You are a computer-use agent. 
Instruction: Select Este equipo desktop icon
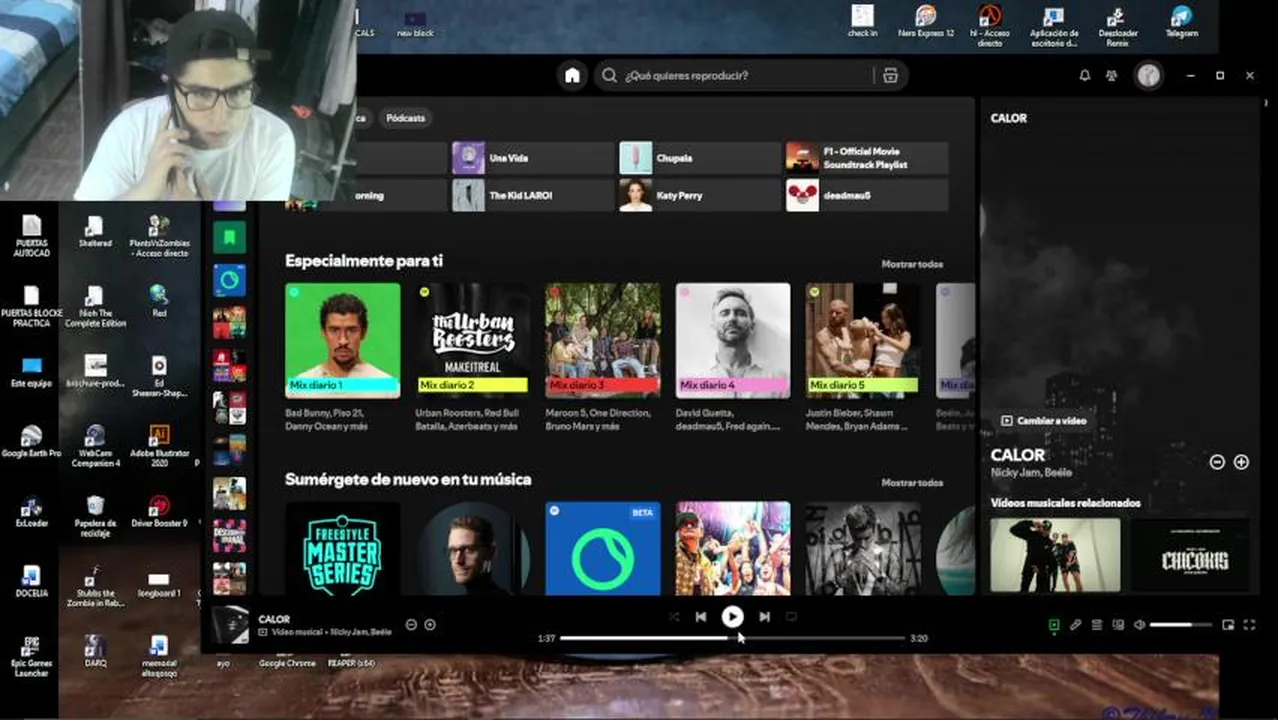point(31,371)
